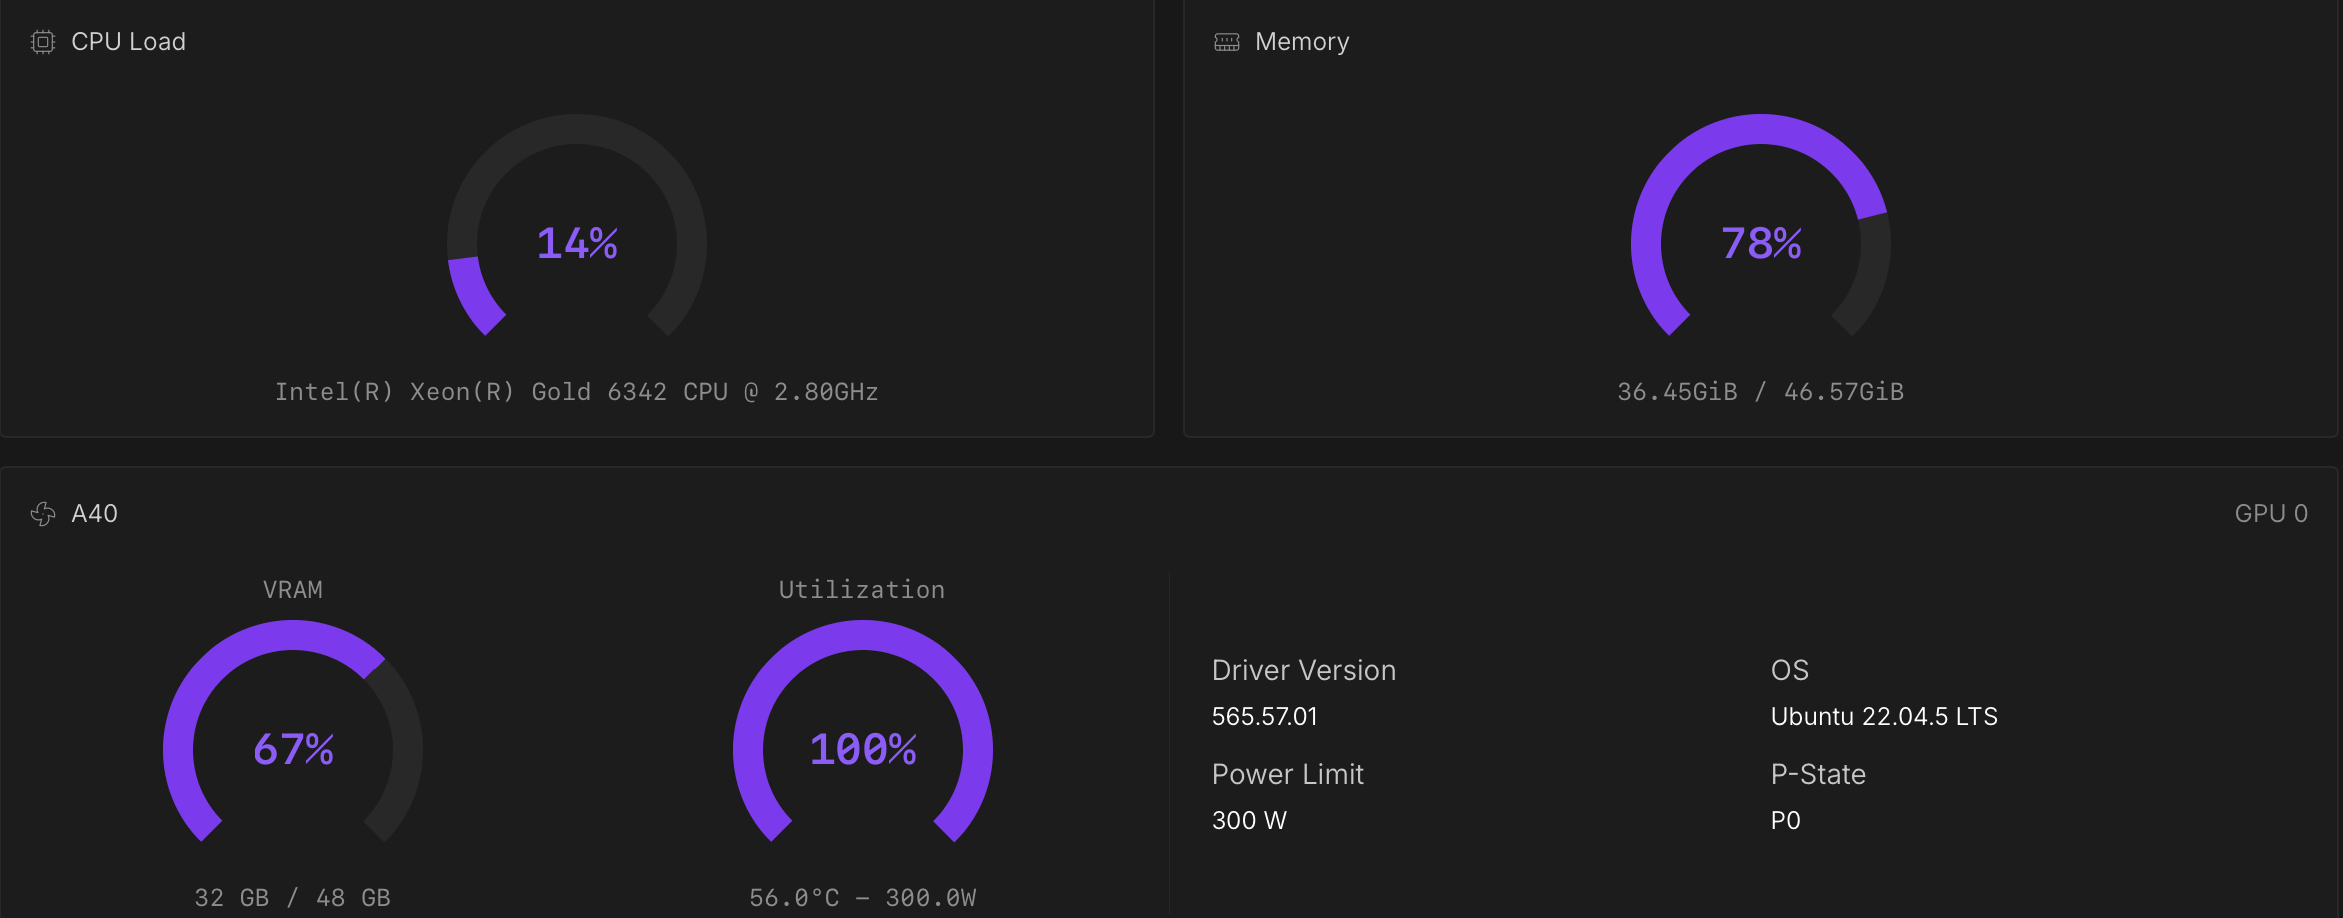Screen dimensions: 2343x918
Task: Select the GPU icon next to A40
Action: [41, 514]
